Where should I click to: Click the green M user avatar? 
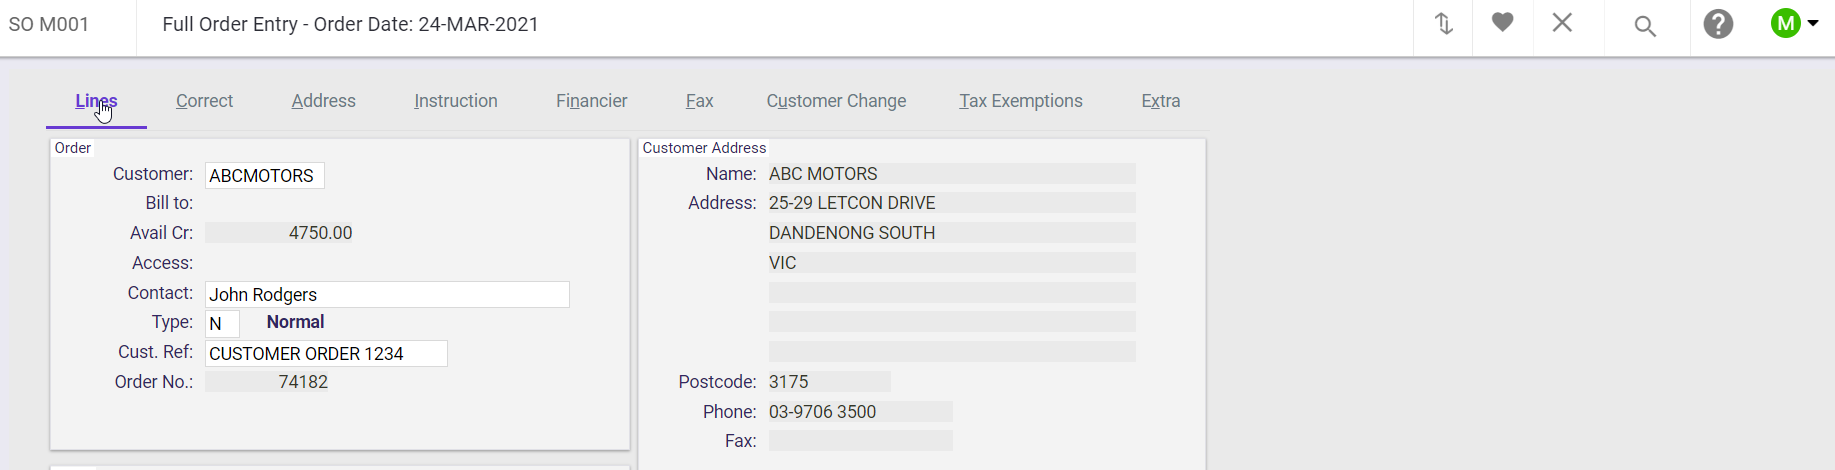[1785, 23]
